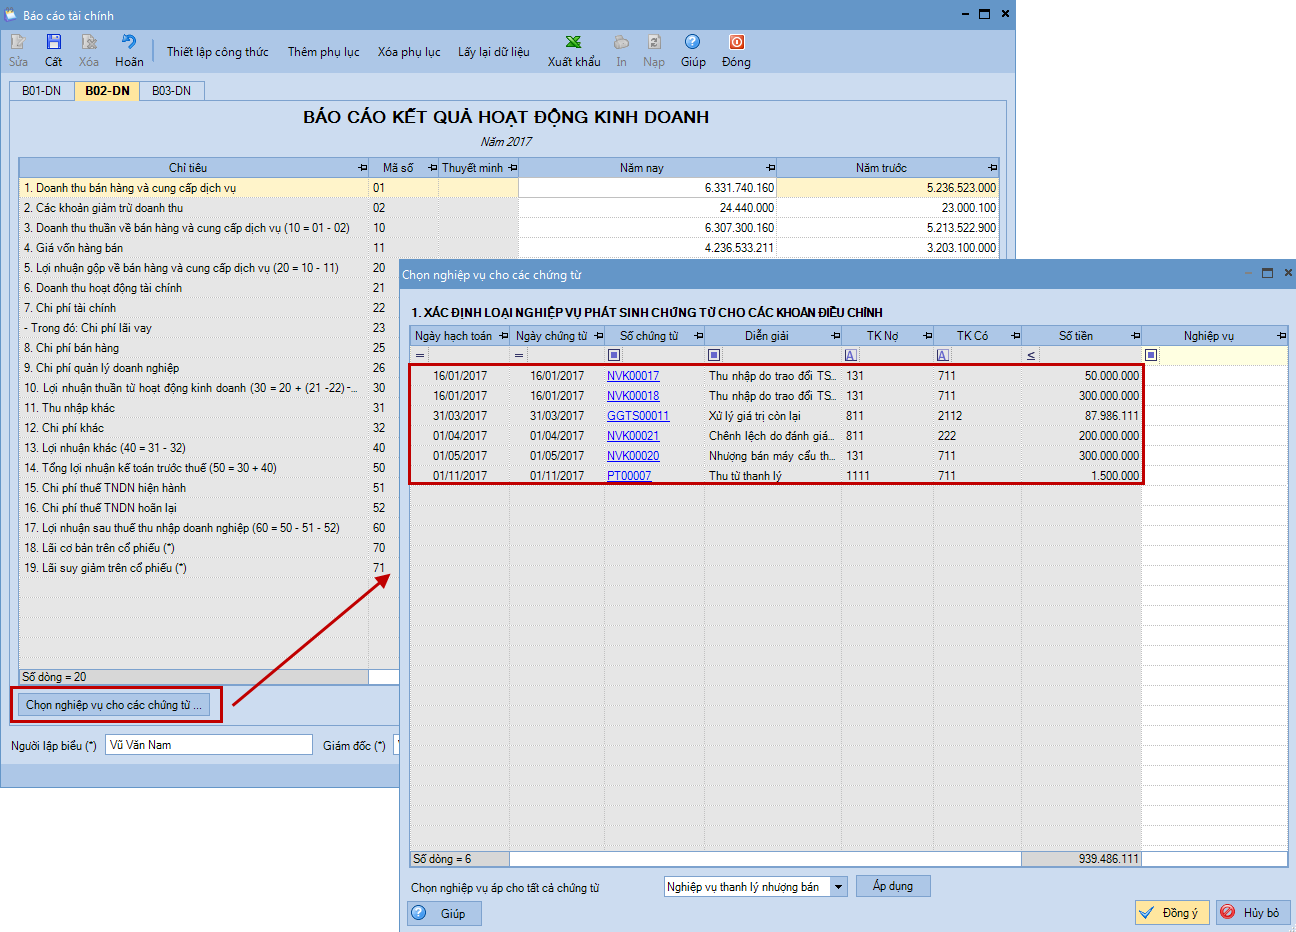Click the TK Nợ column filter icon

850,355
